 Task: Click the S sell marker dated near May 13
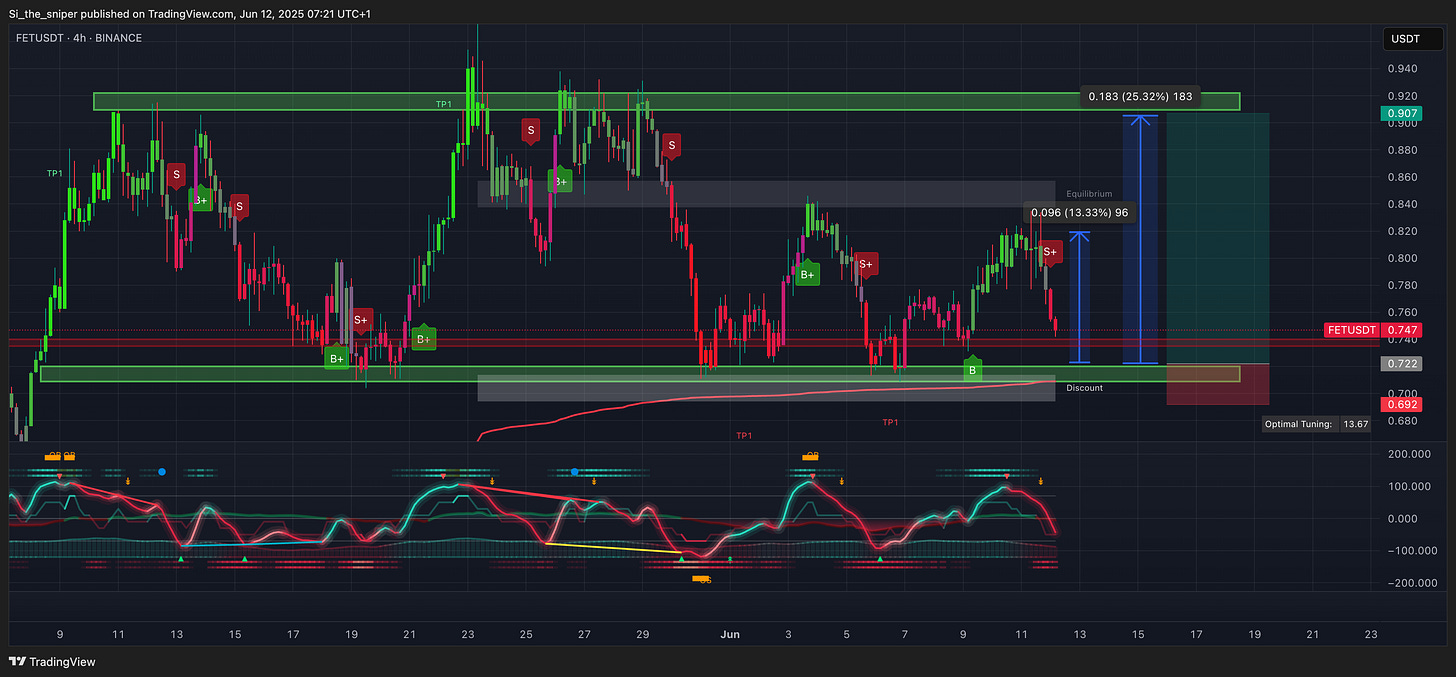coord(176,175)
